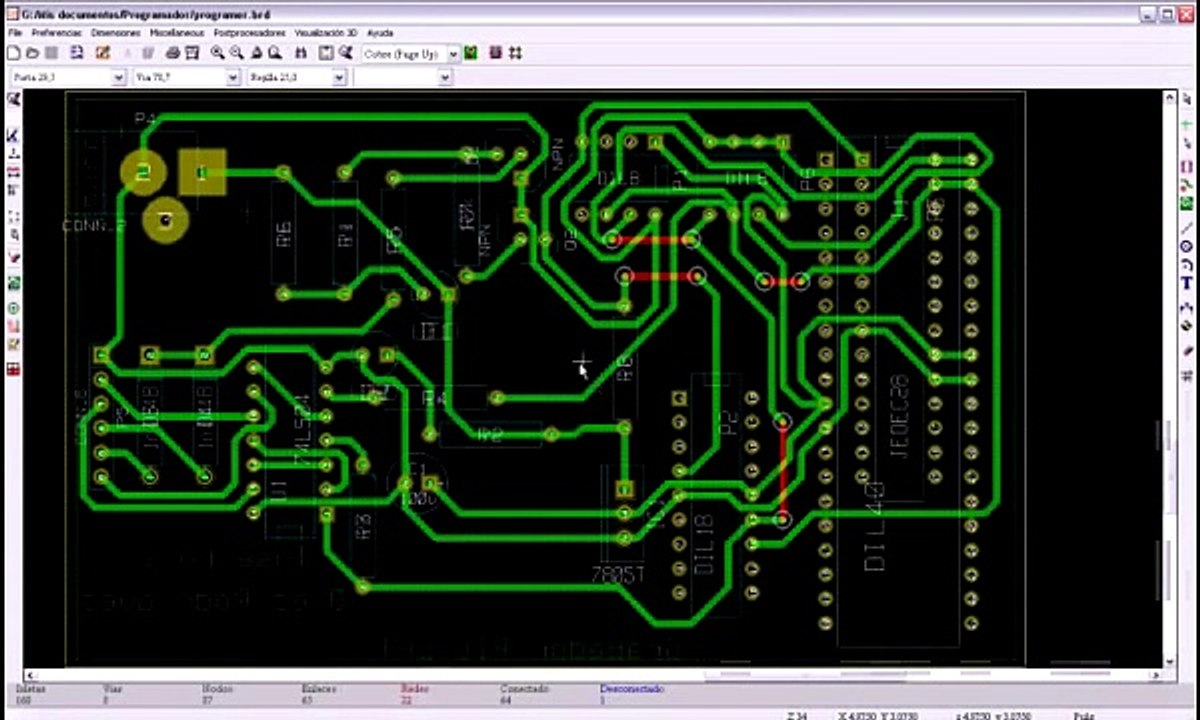The image size is (1200, 720).
Task: Click the Find binoculars icon
Action: 300,52
